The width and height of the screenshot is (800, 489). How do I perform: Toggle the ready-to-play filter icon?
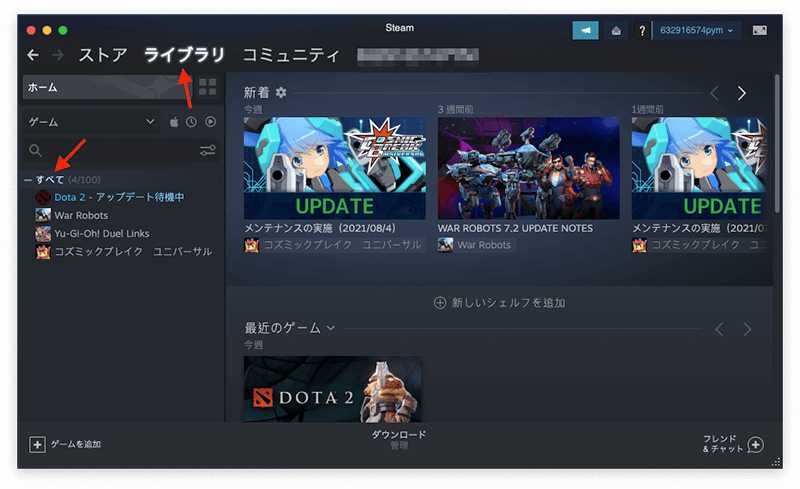210,122
